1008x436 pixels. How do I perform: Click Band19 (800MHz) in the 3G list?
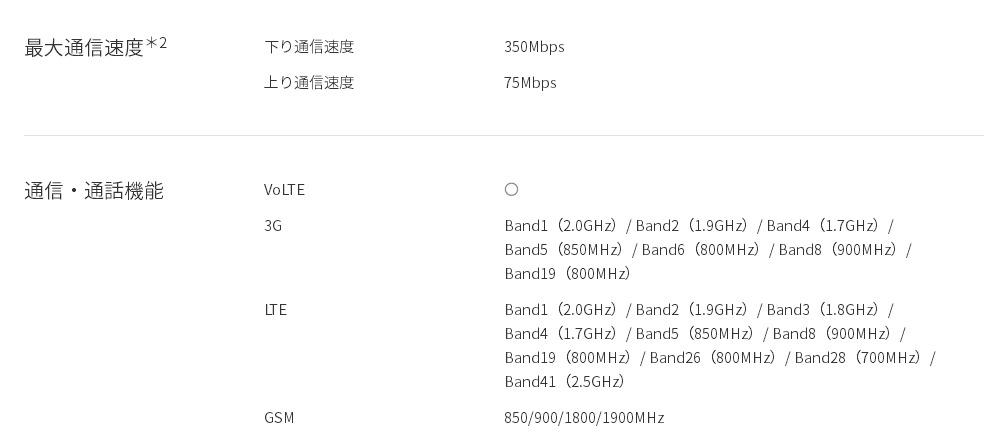[x=569, y=274]
